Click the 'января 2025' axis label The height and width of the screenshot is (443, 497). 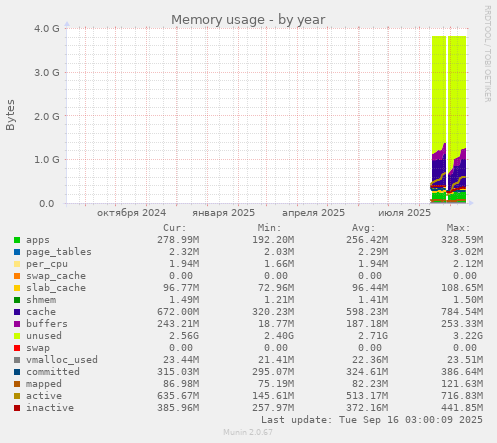point(223,213)
